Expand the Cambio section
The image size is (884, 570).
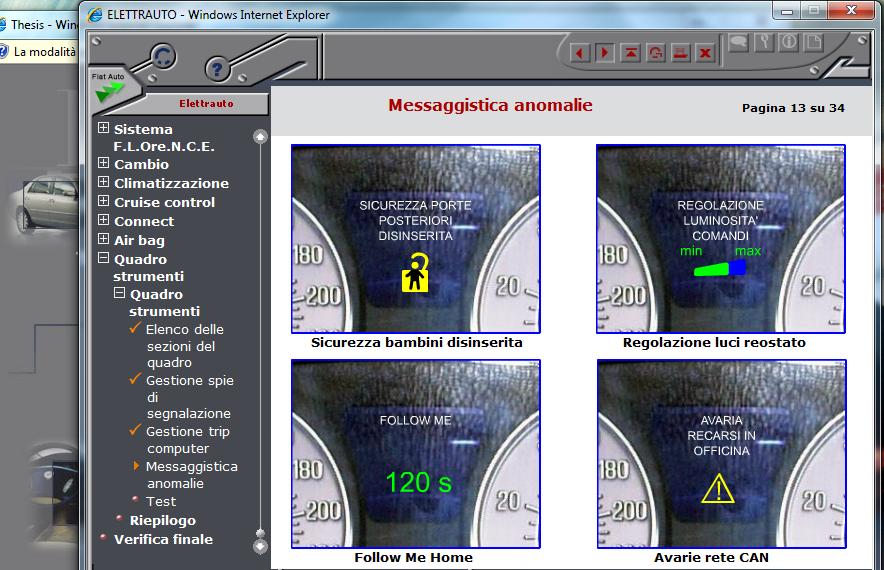(103, 163)
